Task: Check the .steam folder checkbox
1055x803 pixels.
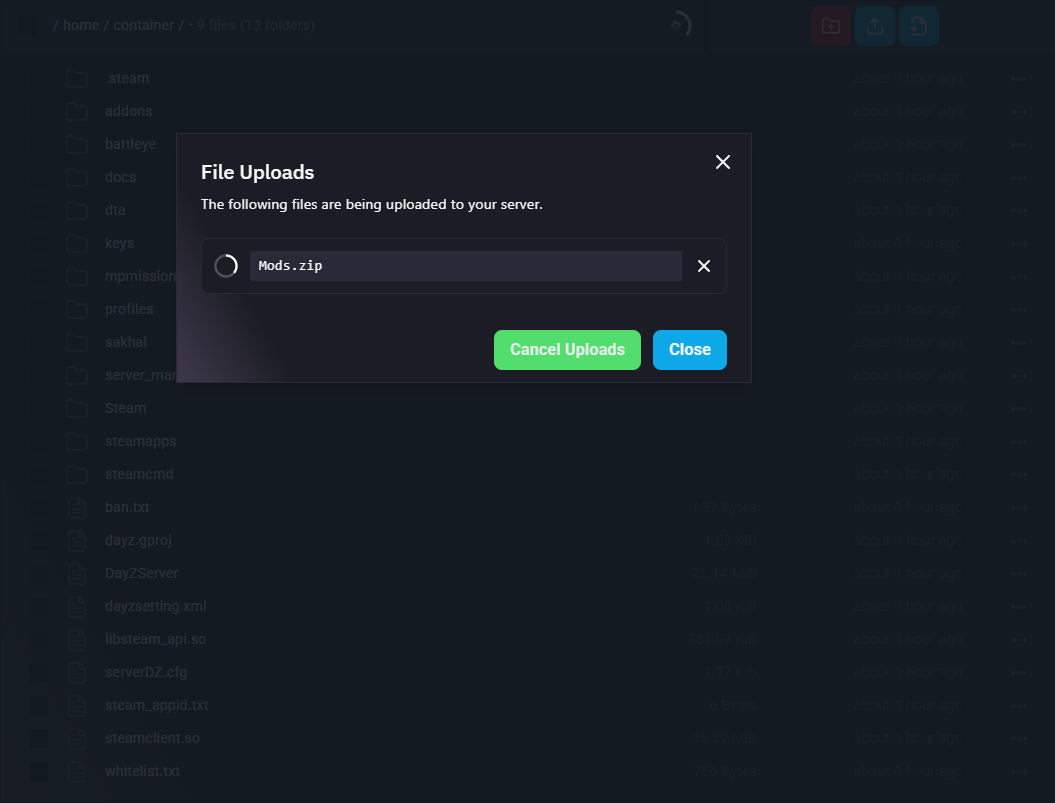Action: coord(39,78)
